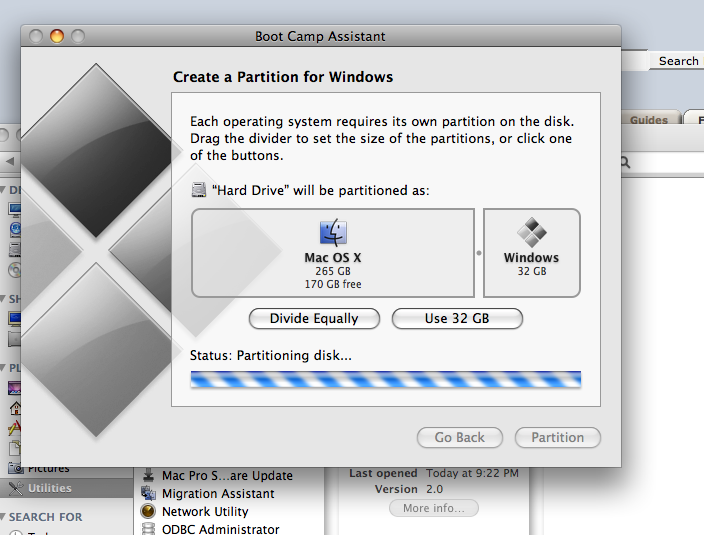Open Applications icon in Finder sidebar
The height and width of the screenshot is (535, 704).
point(14,428)
